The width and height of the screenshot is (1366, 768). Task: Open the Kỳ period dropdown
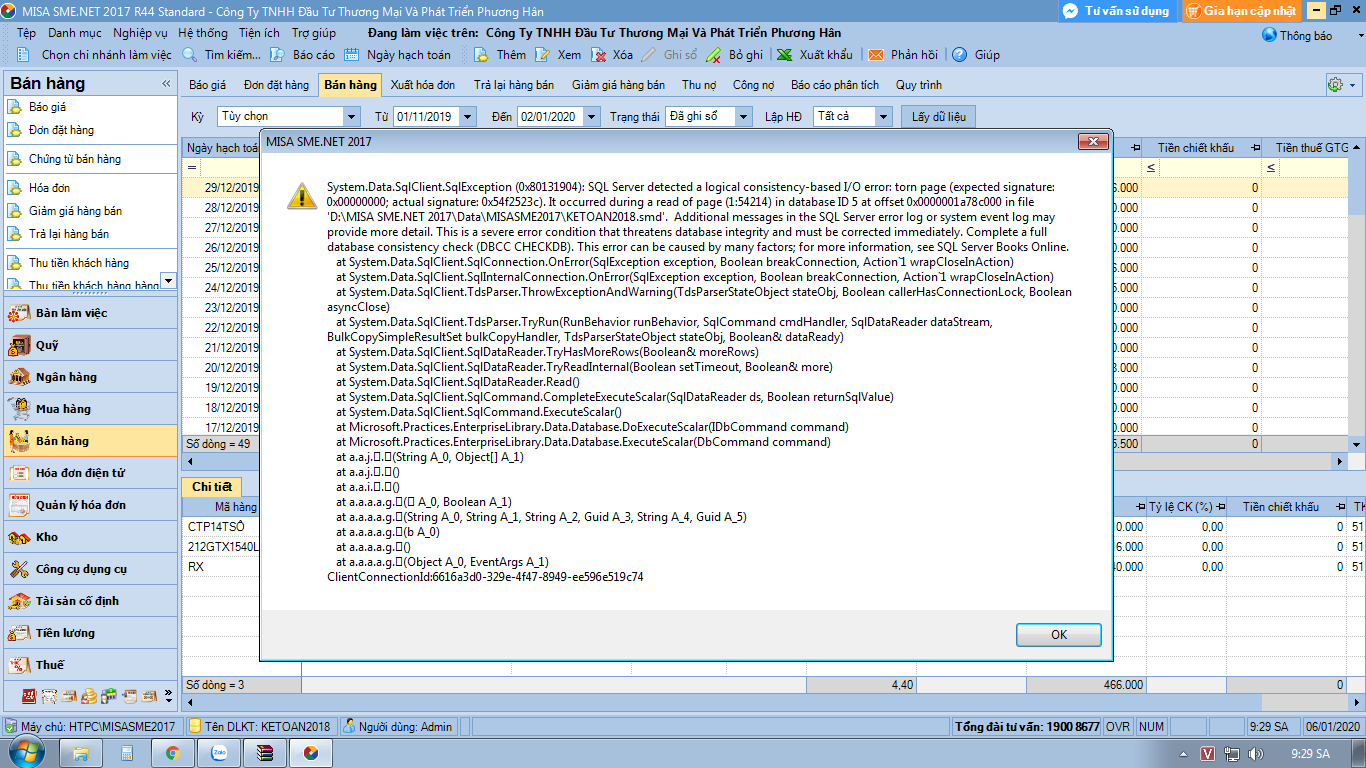350,117
